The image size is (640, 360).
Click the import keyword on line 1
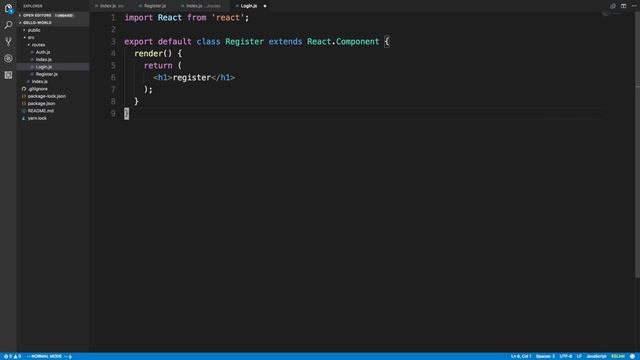coord(138,18)
